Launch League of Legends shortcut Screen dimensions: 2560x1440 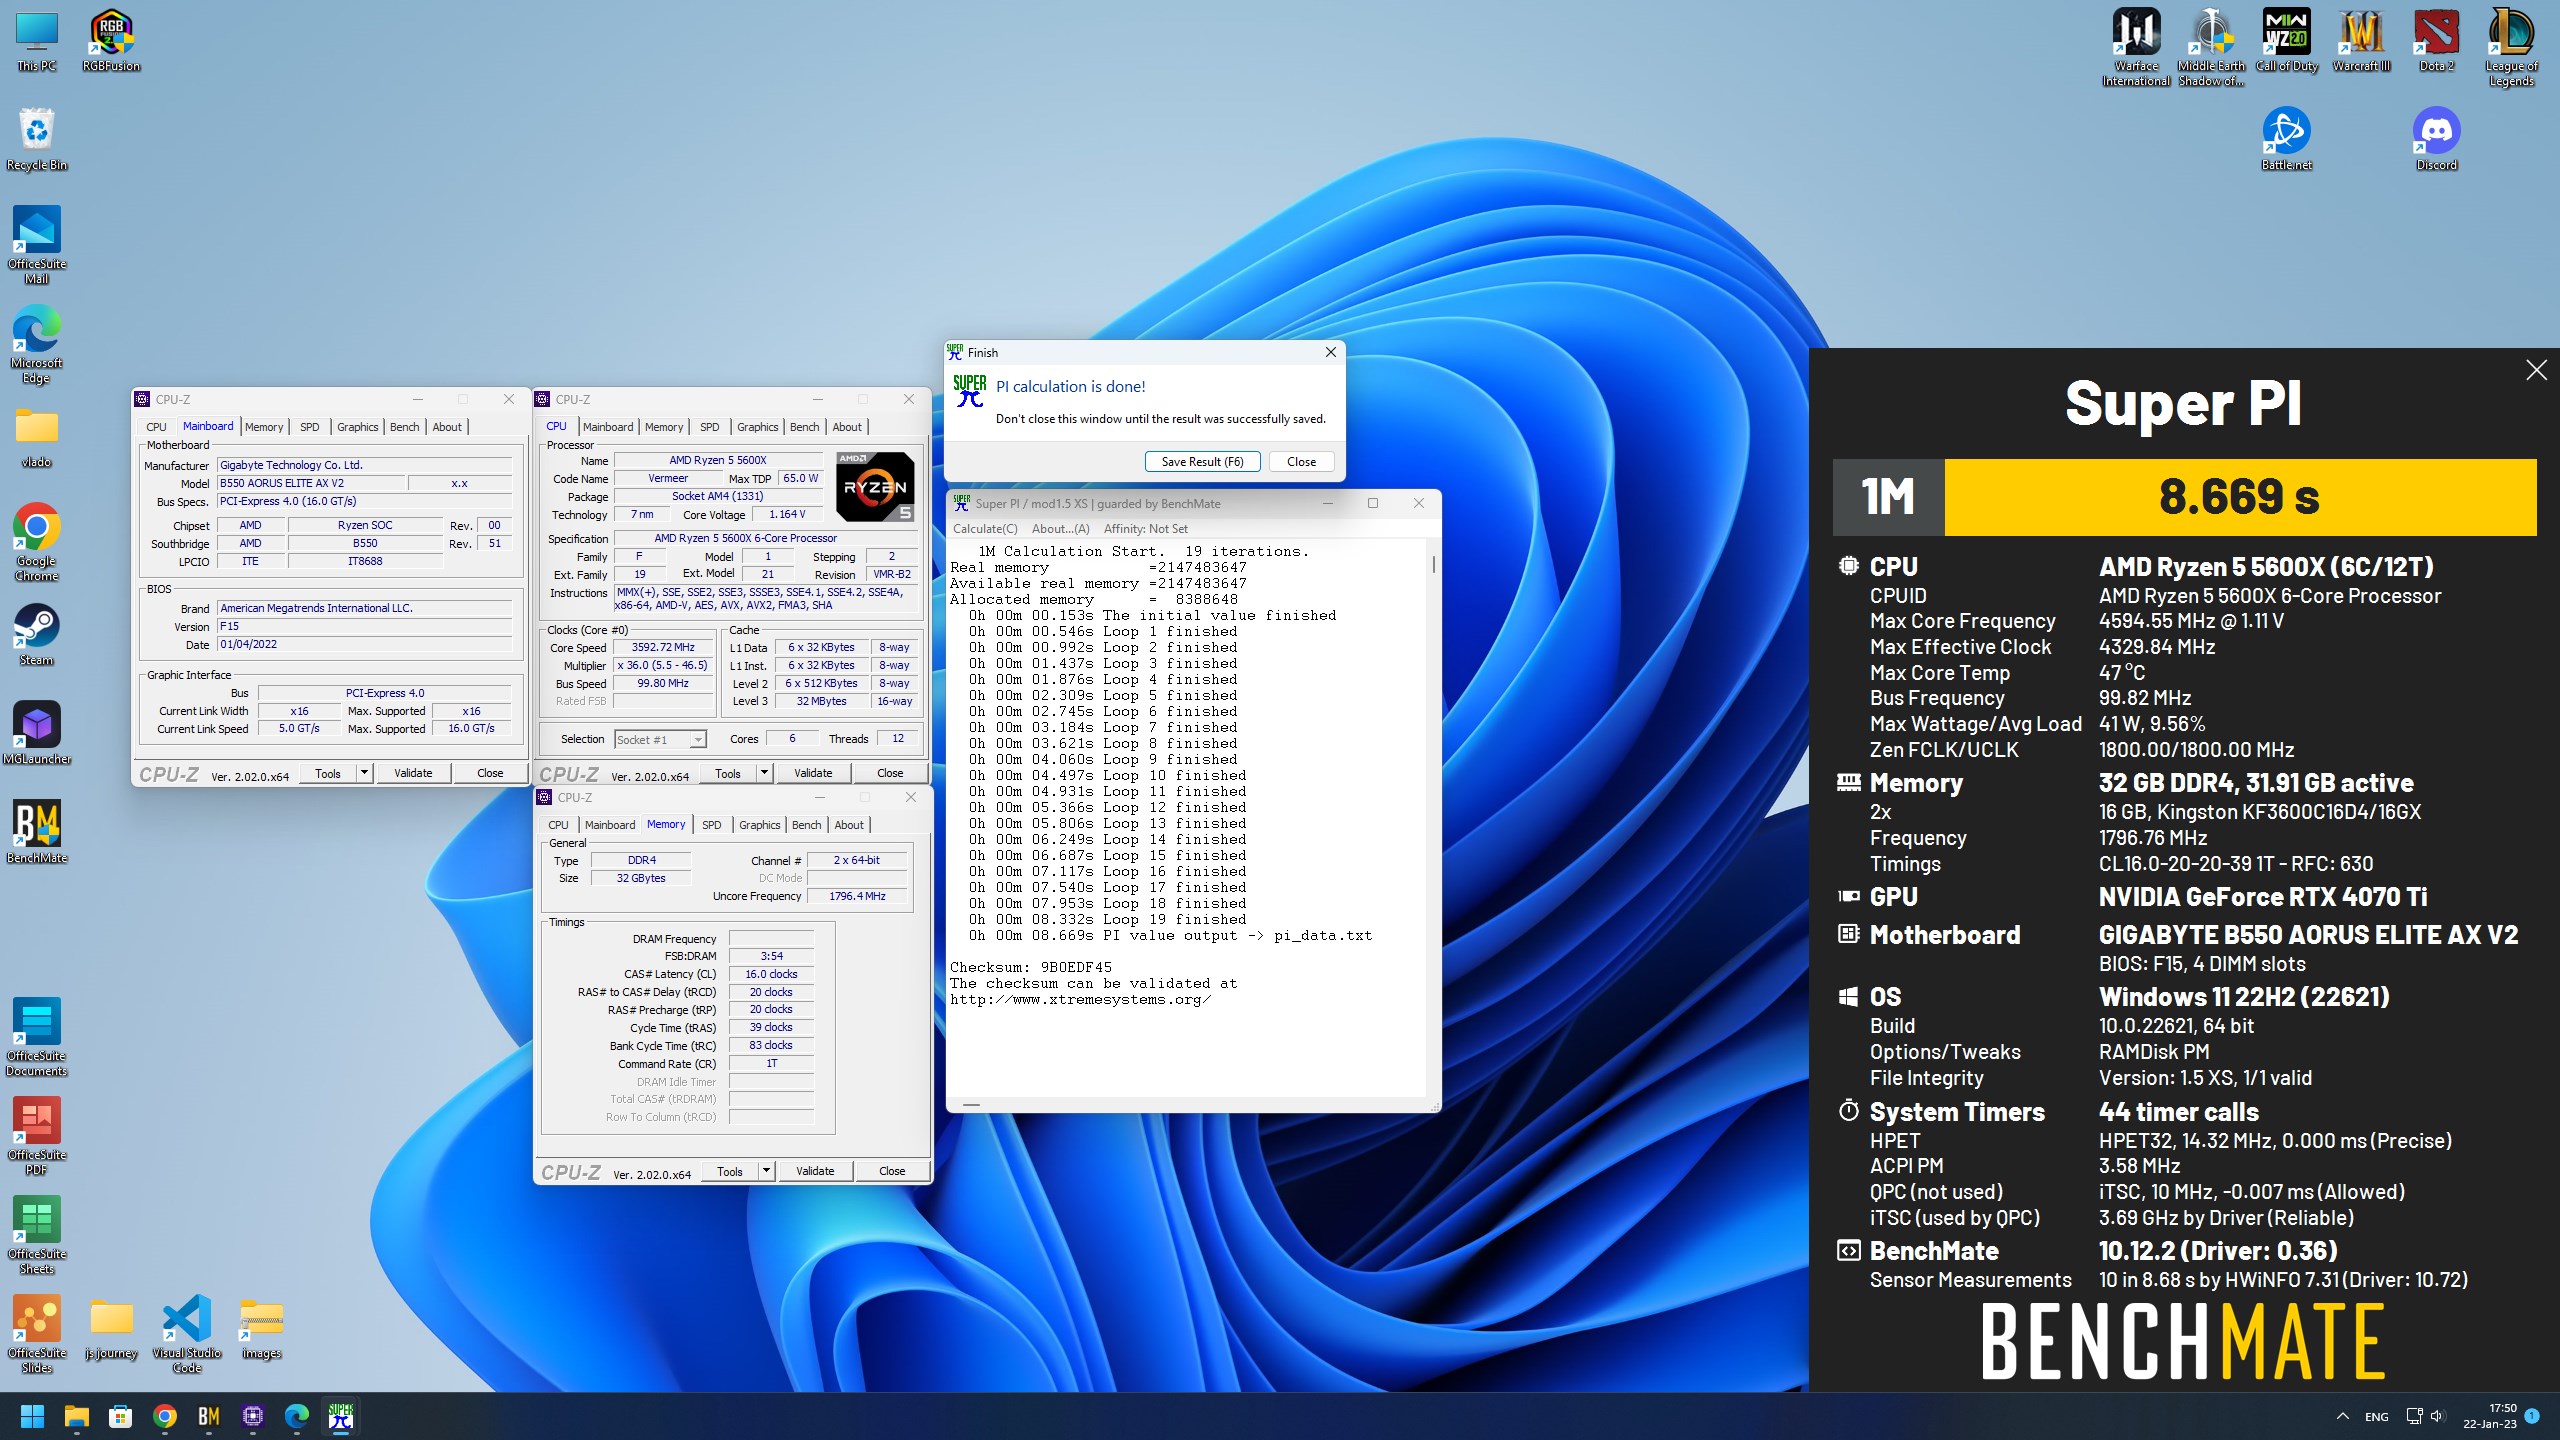pyautogui.click(x=2511, y=47)
